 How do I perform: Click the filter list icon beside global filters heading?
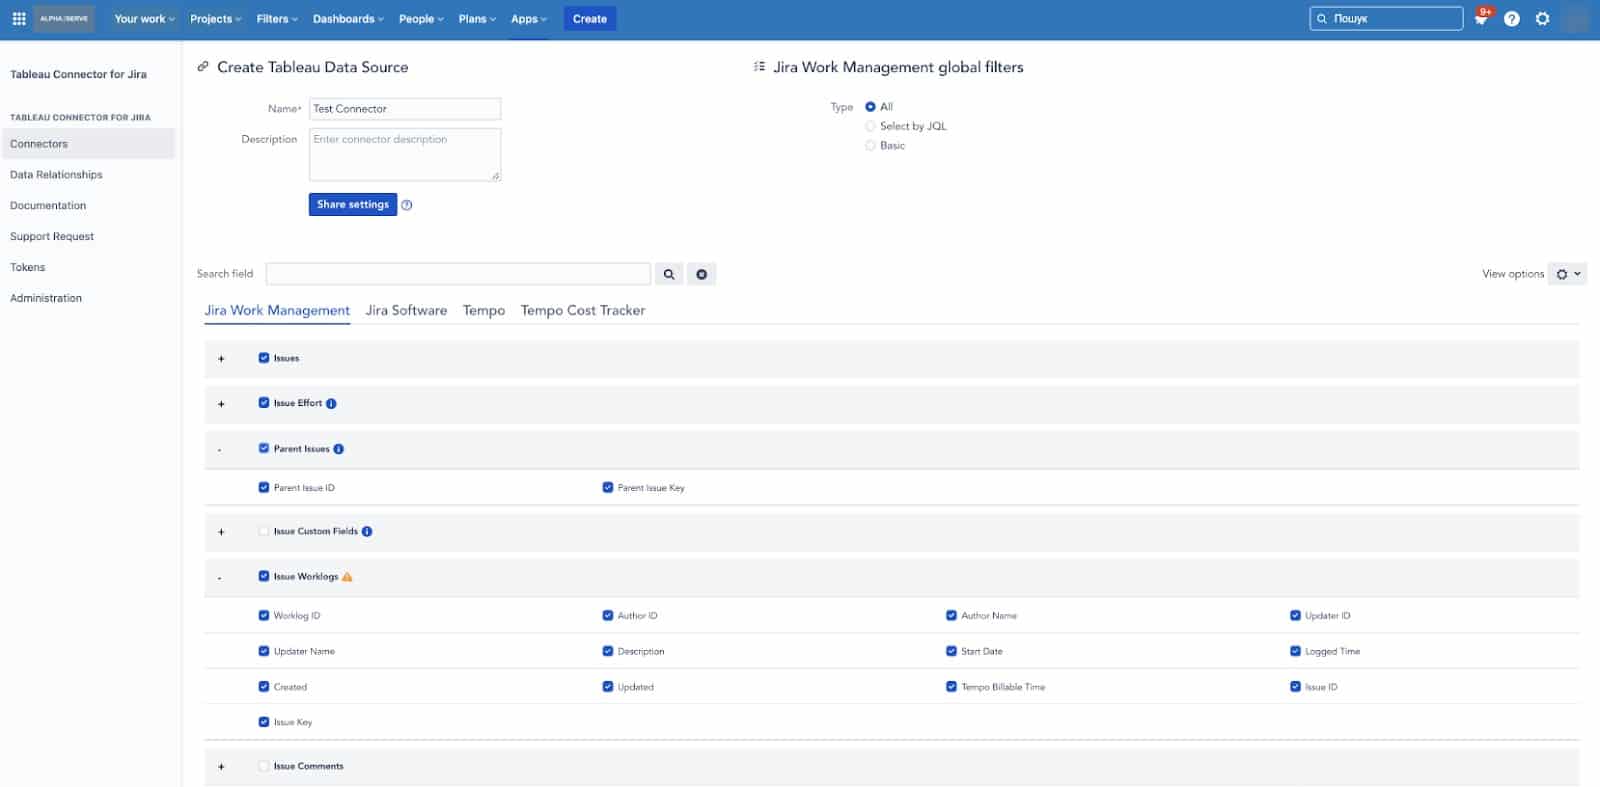(x=759, y=67)
